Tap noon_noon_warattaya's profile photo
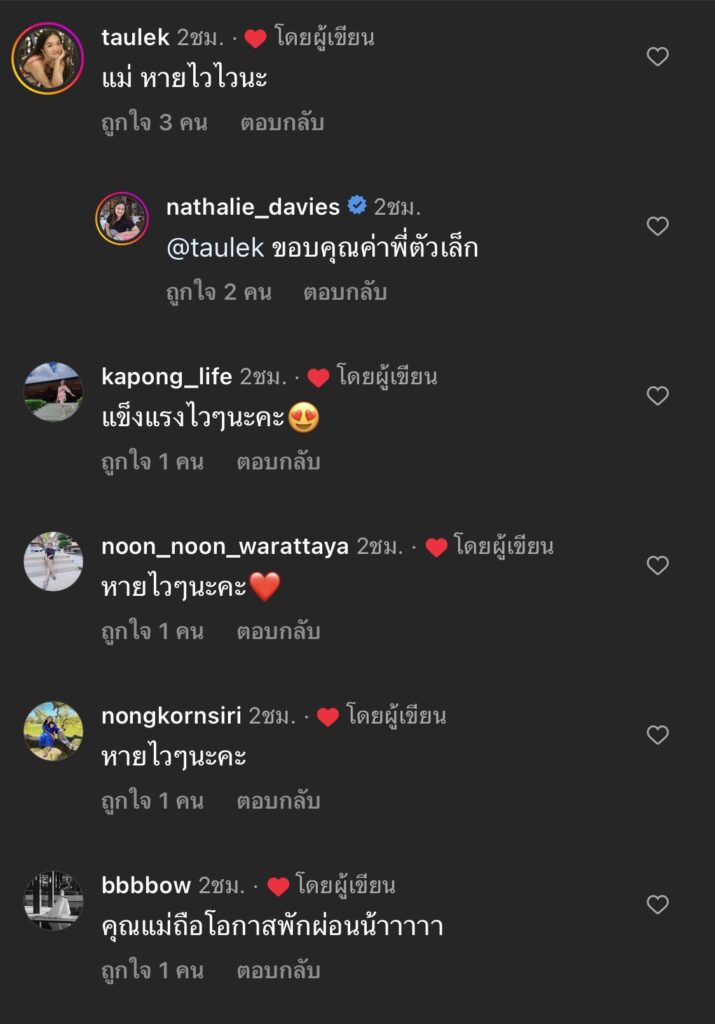This screenshot has height=1024, width=715. [x=53, y=561]
